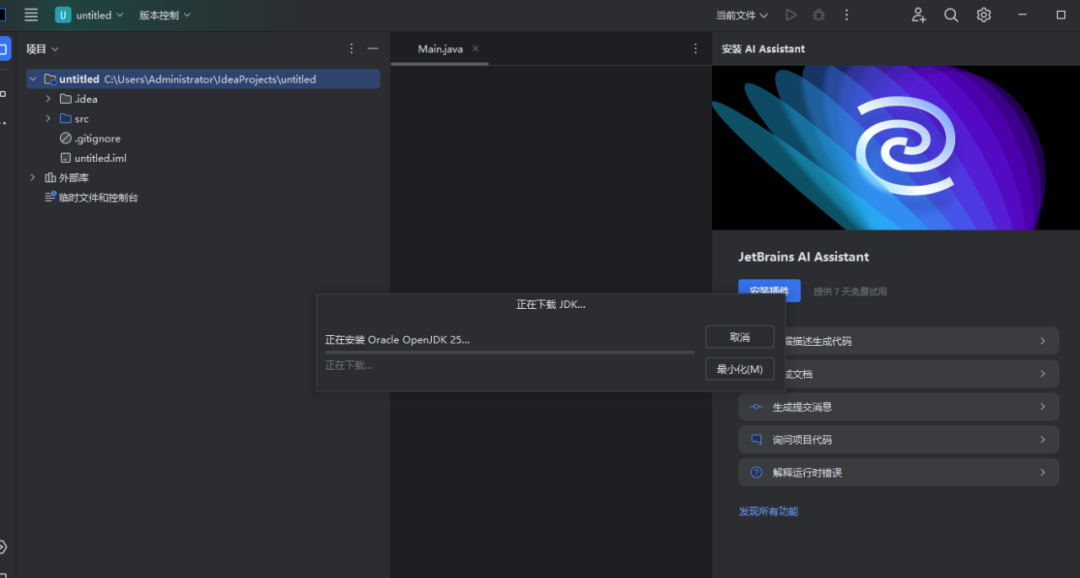Click the Debug bug icon

[819, 15]
